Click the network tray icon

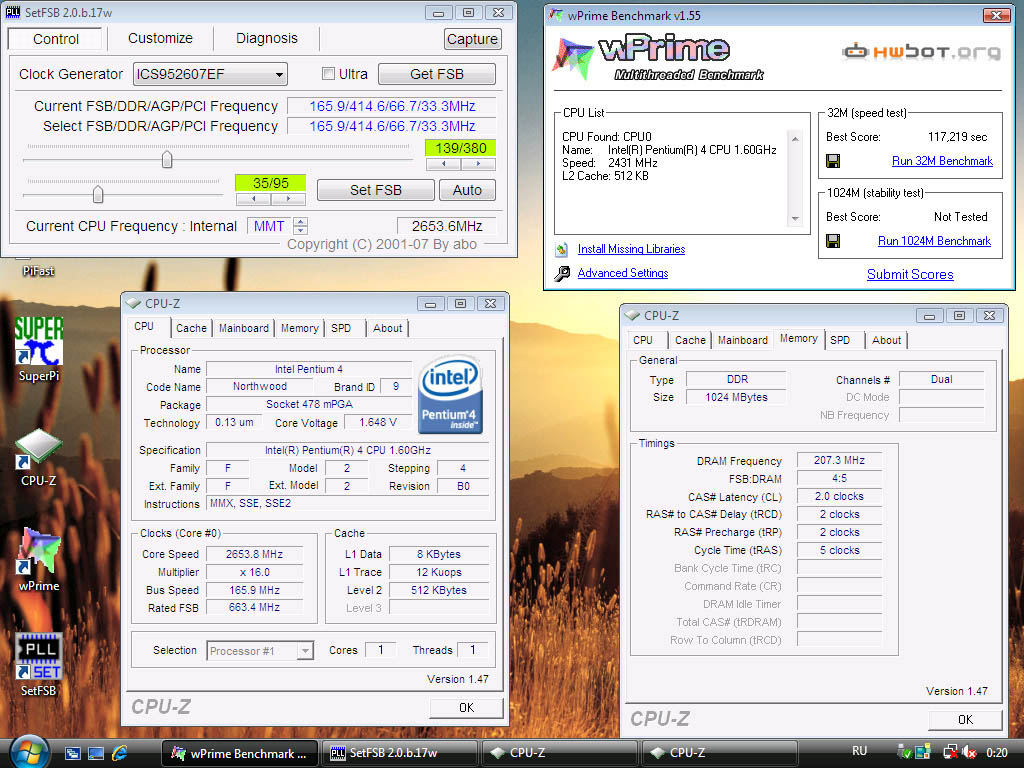950,753
